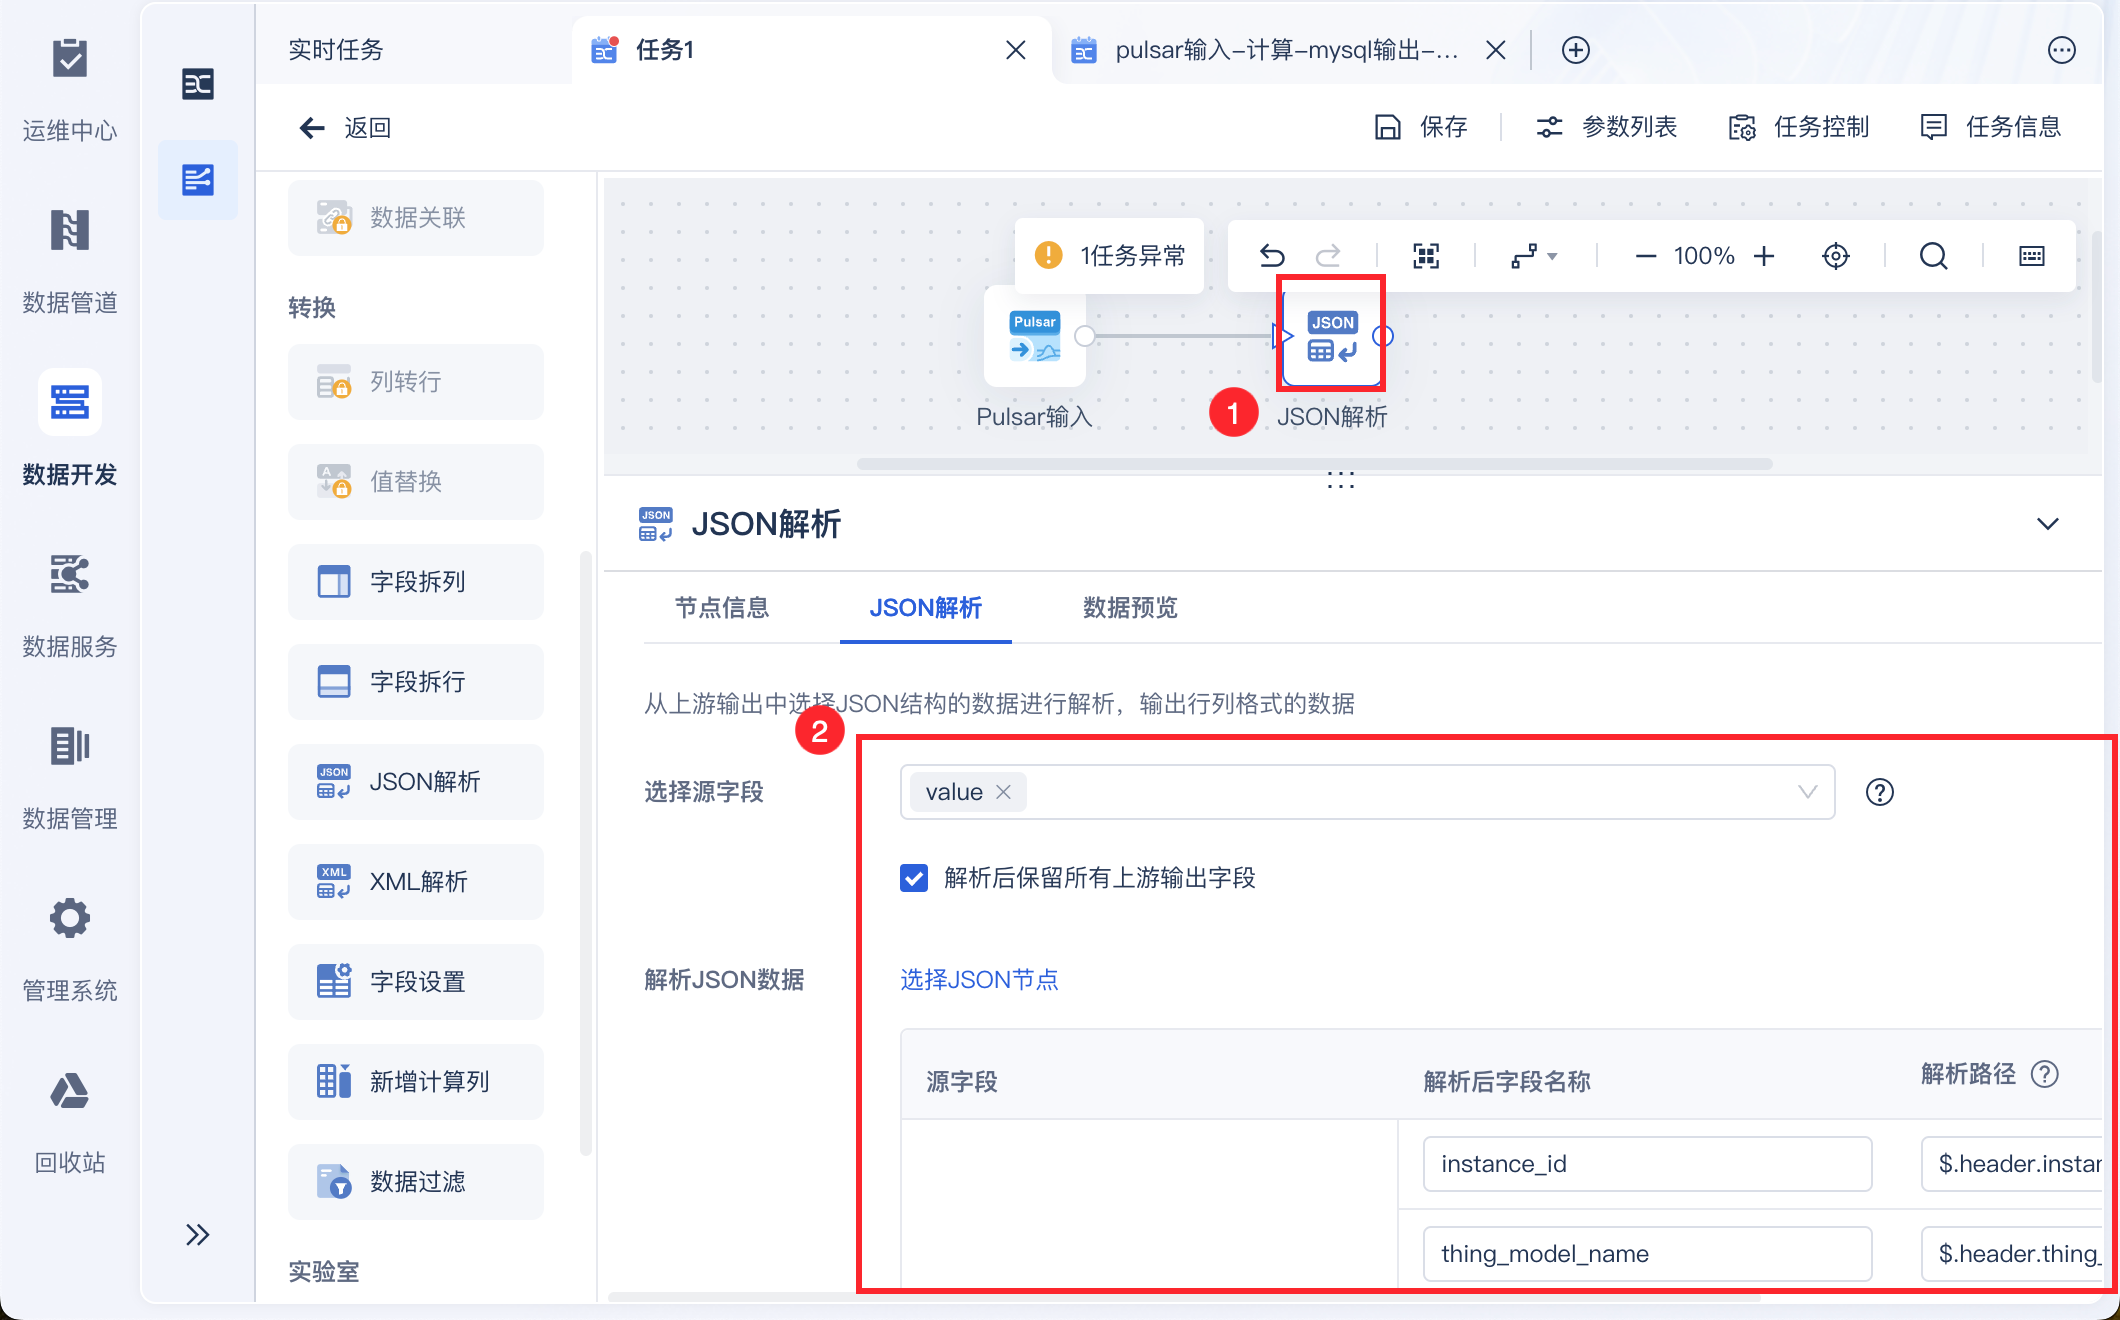Click the undo arrow in canvas toolbar
2120x1320 pixels.
coord(1271,256)
